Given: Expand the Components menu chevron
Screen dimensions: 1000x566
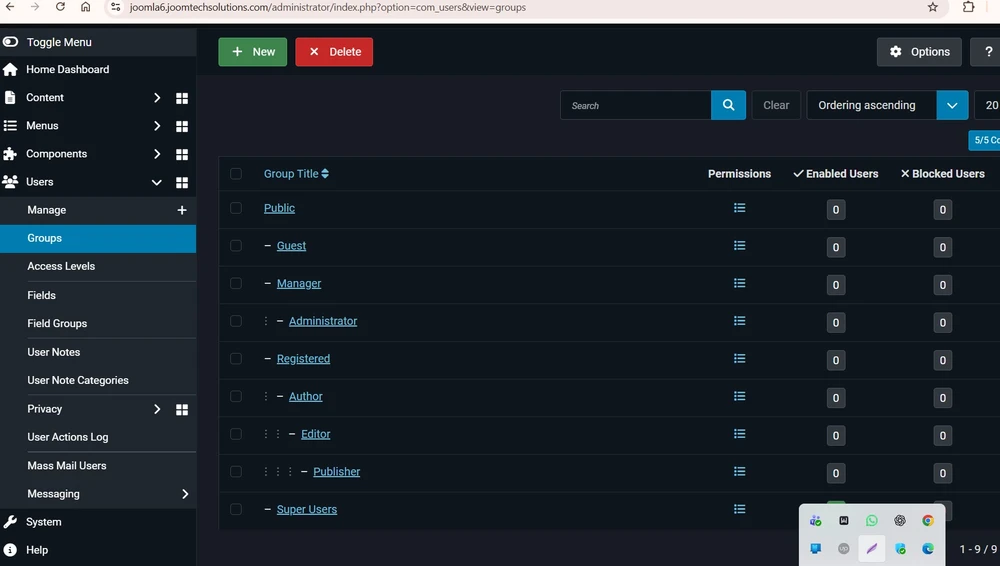Looking at the screenshot, I should tap(157, 154).
